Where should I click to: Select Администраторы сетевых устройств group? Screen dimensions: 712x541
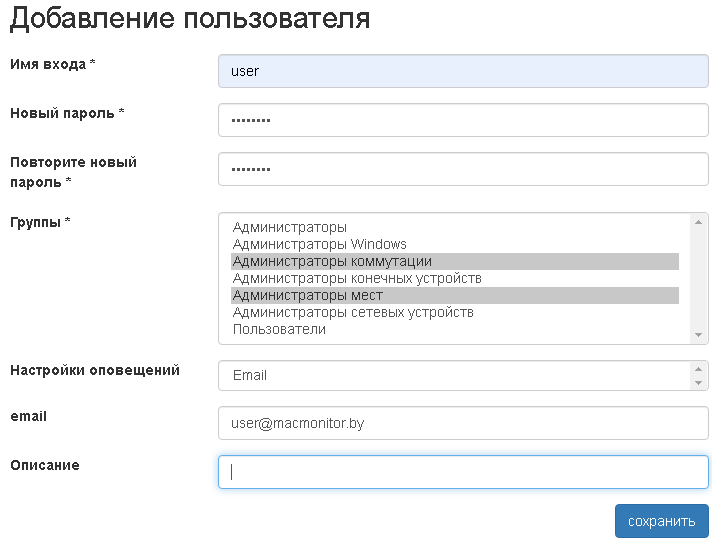[x=353, y=312]
